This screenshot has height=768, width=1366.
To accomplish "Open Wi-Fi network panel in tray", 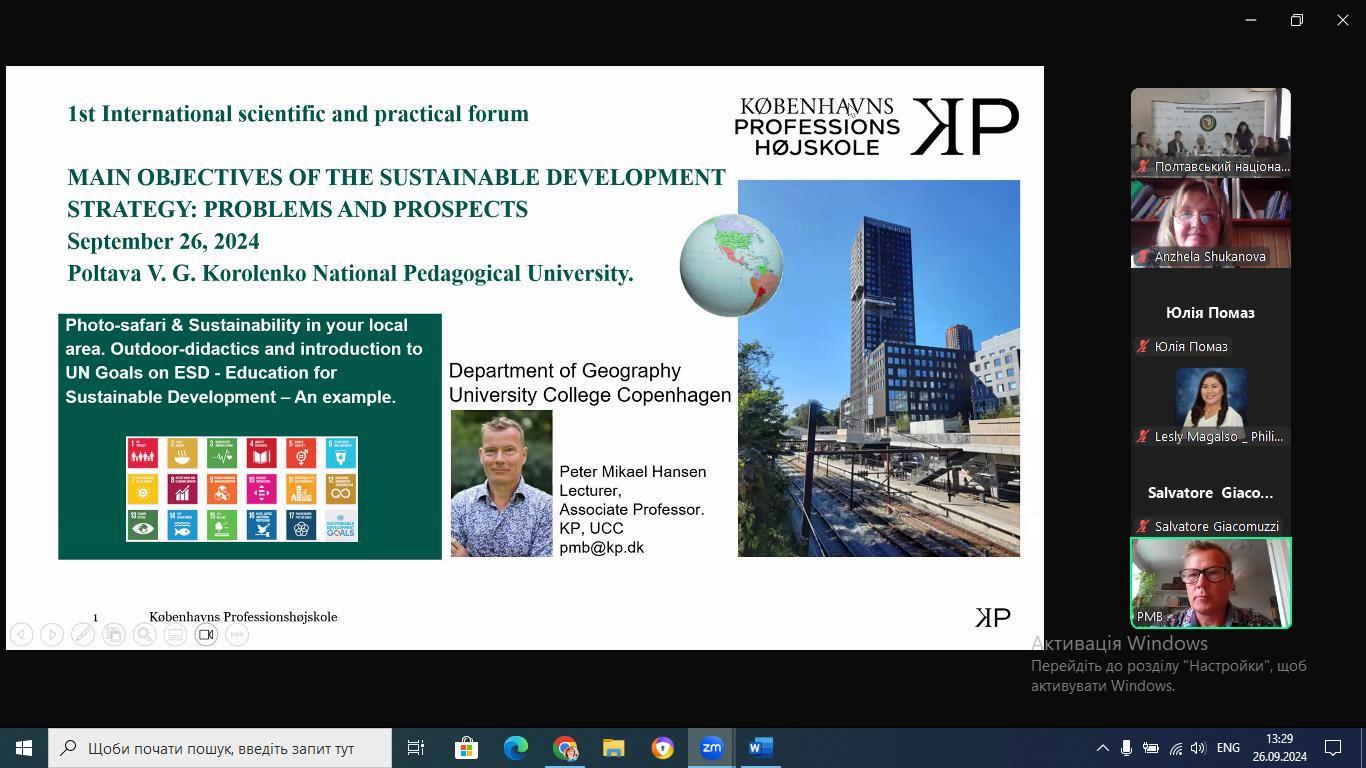I will click(1175, 748).
